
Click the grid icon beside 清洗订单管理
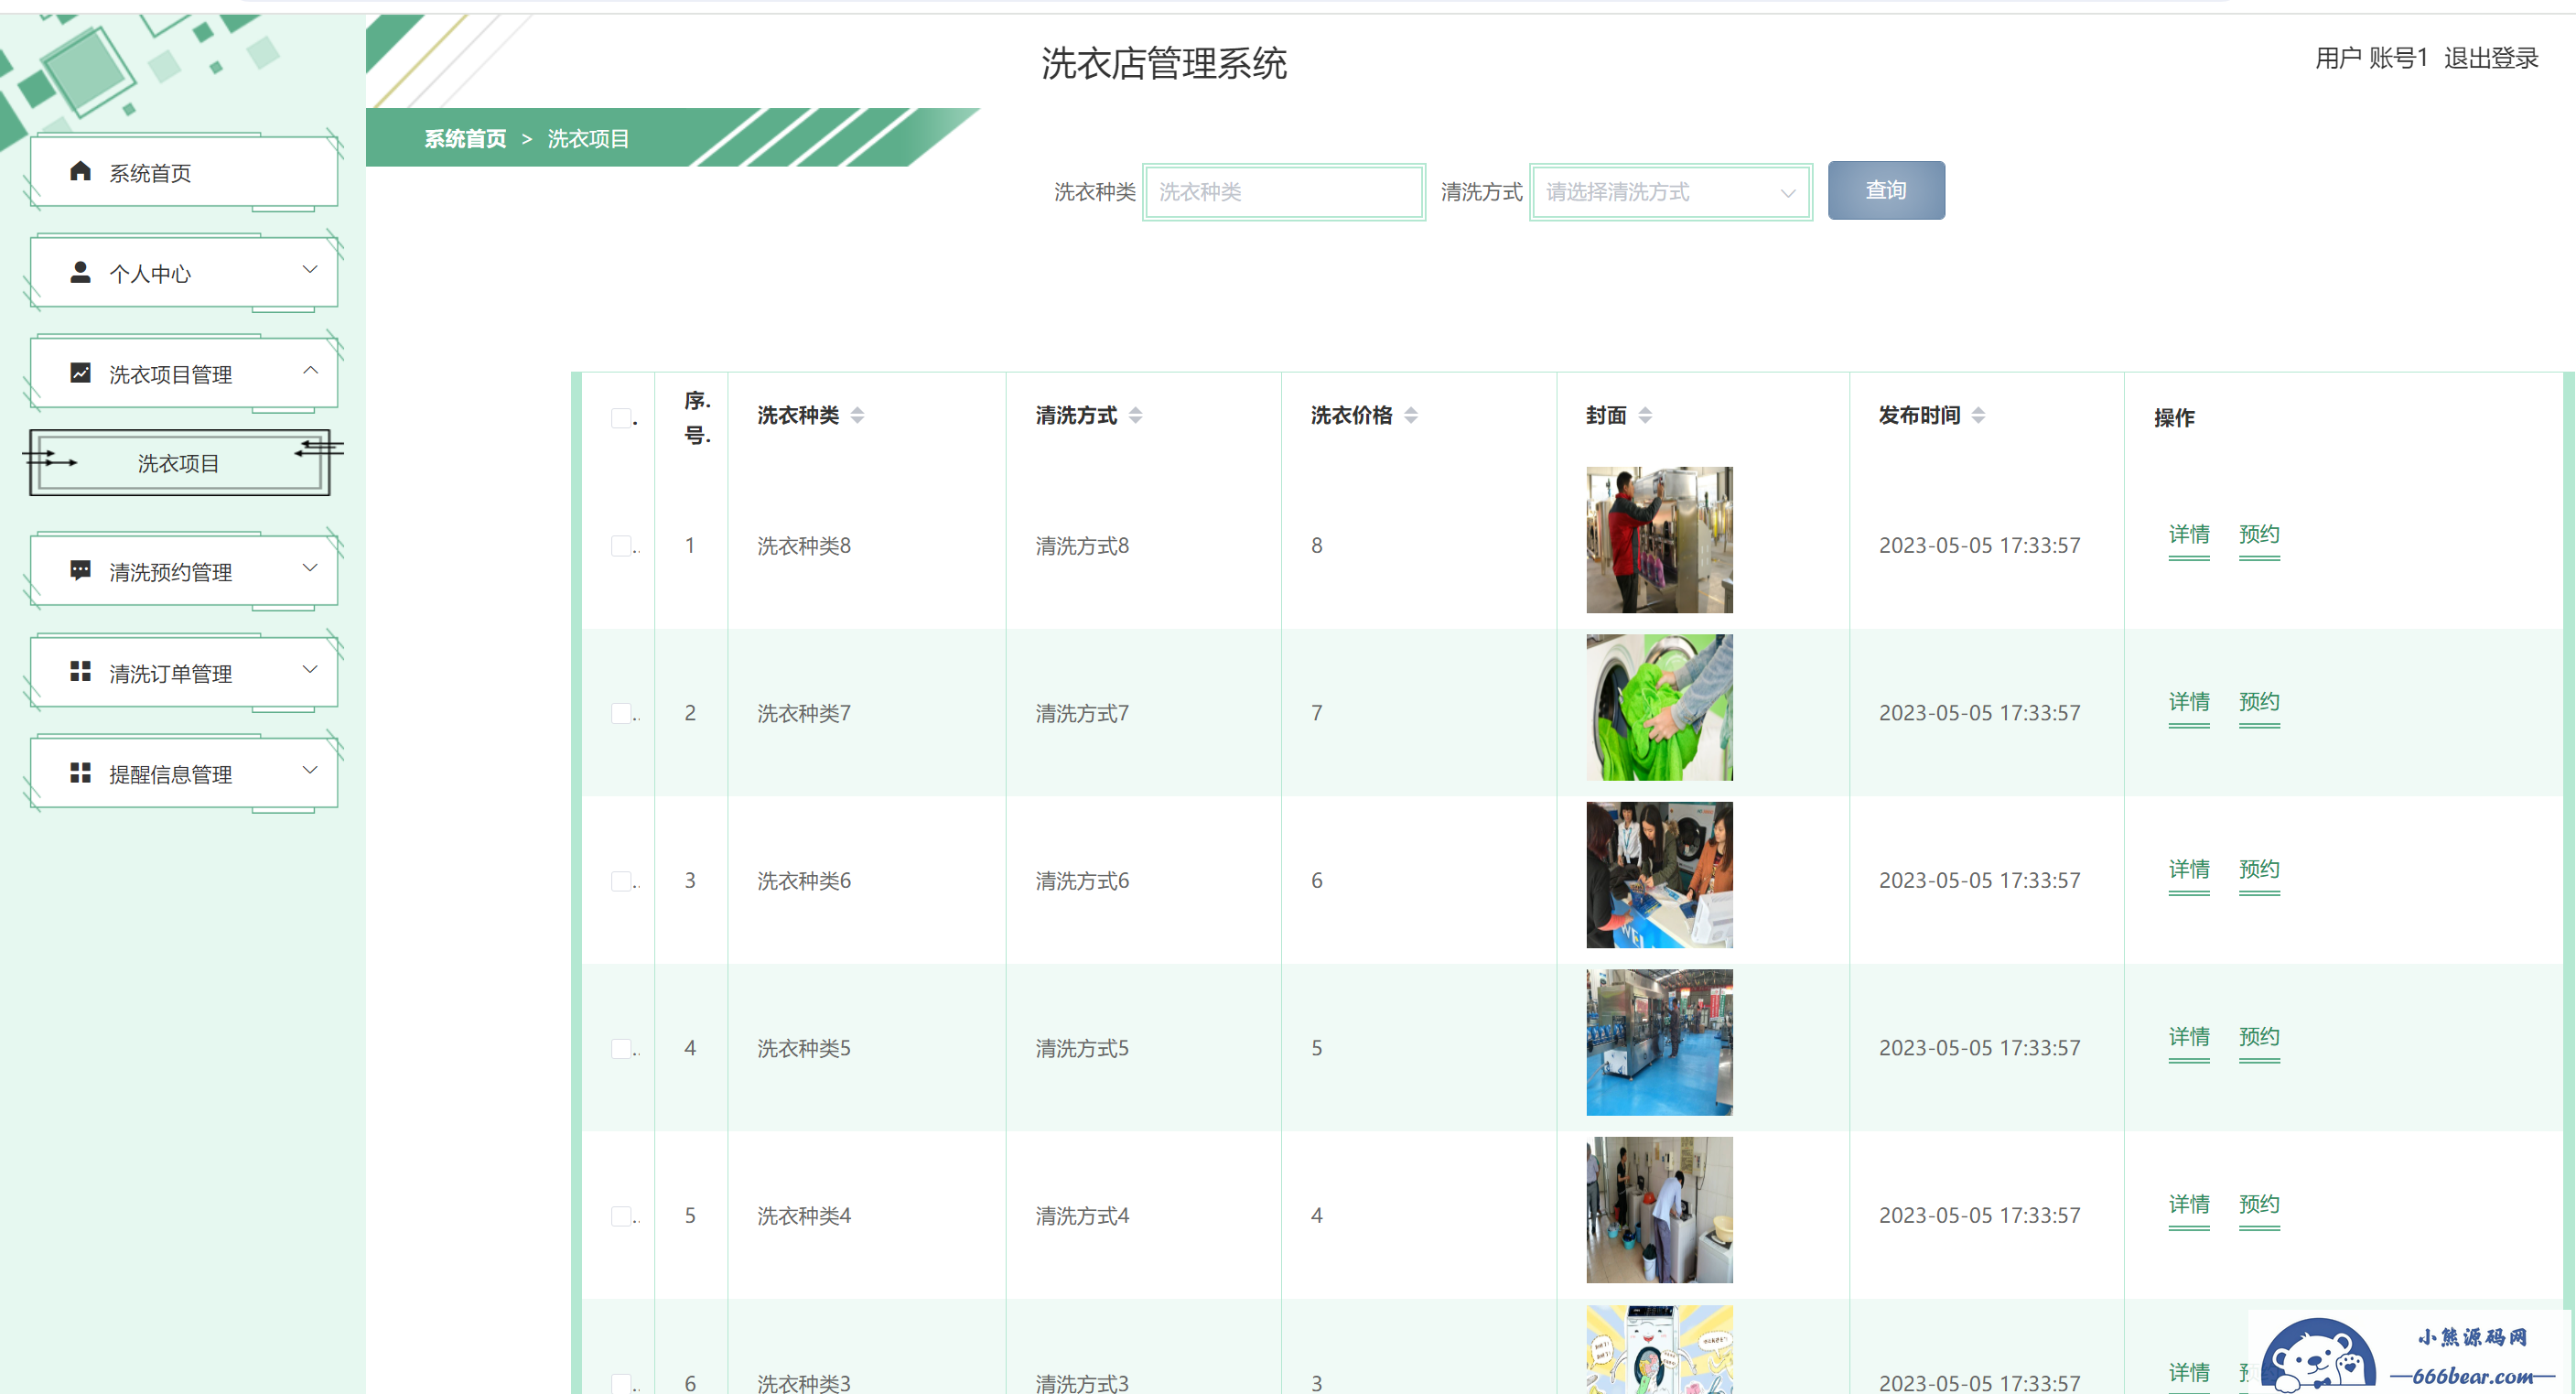[x=81, y=672]
